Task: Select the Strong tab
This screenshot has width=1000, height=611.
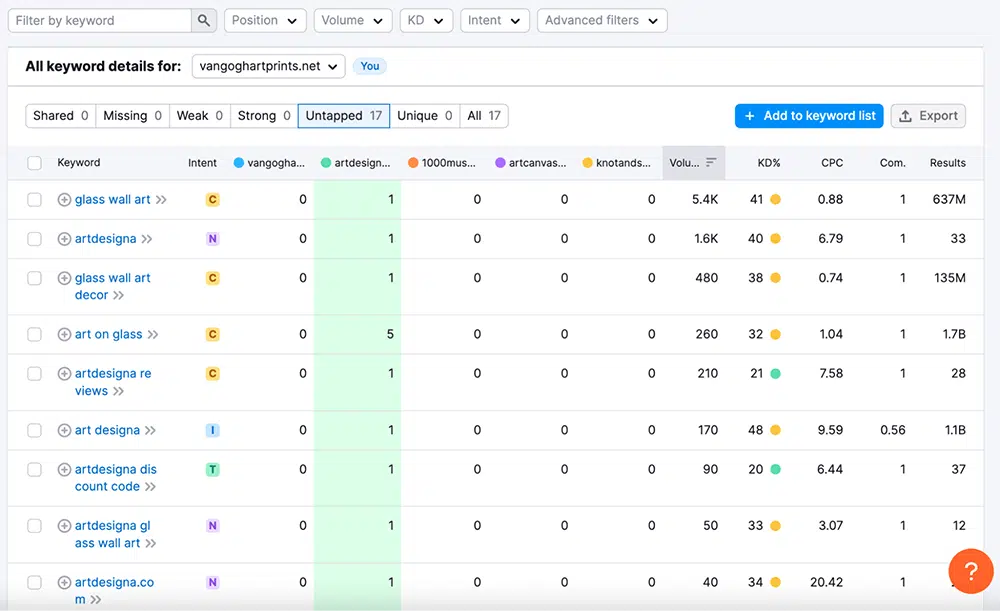Action: 264,115
